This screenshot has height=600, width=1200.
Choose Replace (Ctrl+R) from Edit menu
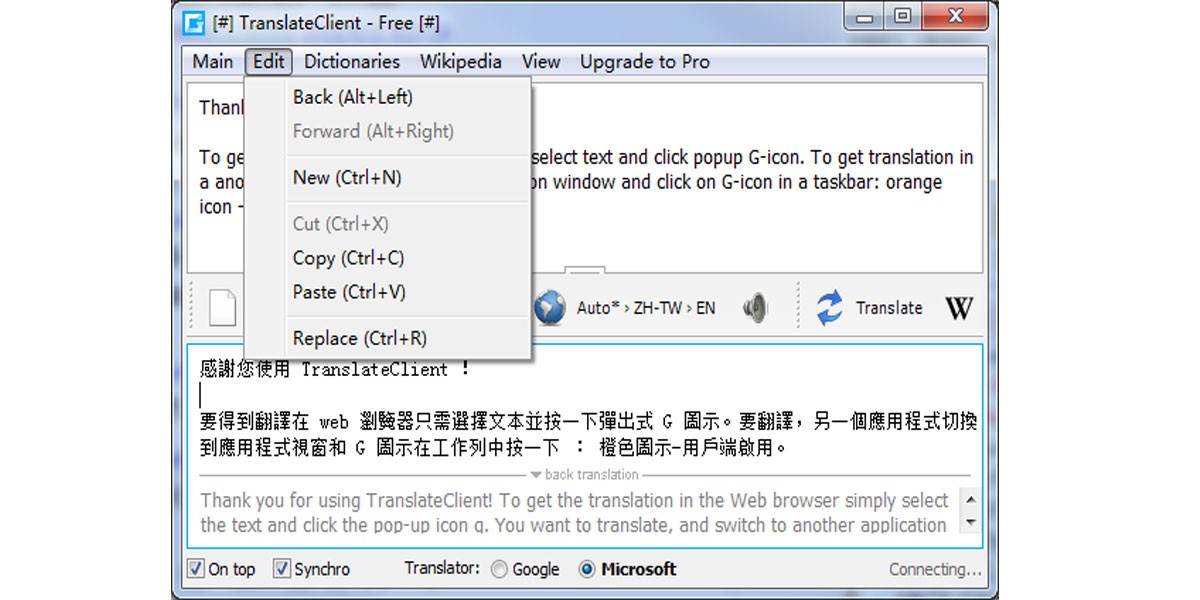point(388,338)
